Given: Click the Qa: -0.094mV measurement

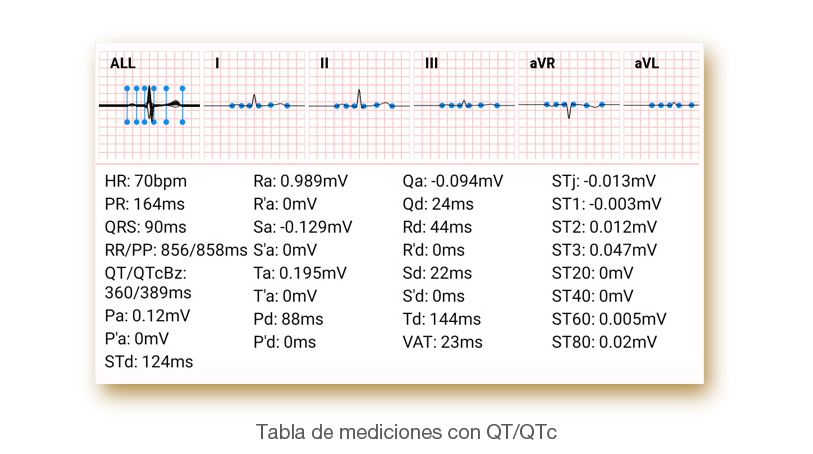Looking at the screenshot, I should click(452, 181).
